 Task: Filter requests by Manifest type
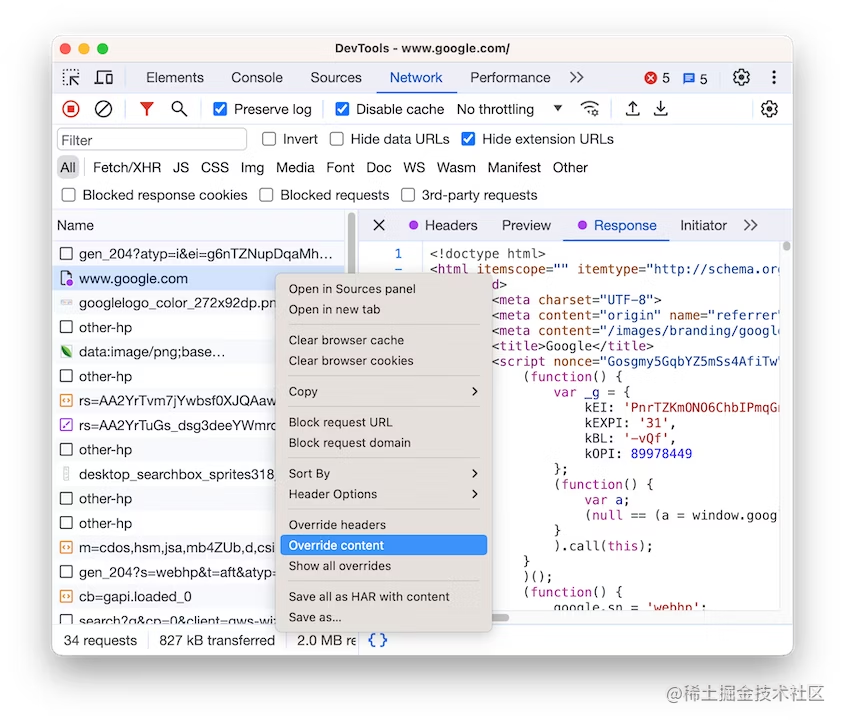(514, 168)
